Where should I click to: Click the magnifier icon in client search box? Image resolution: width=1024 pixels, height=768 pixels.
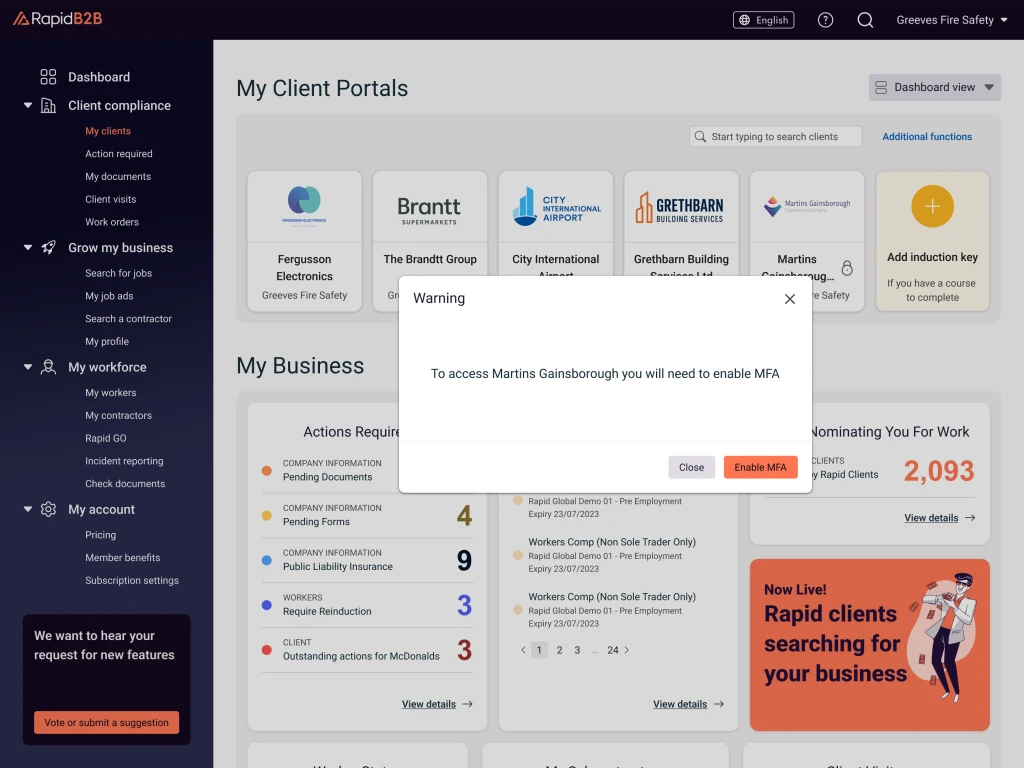700,136
